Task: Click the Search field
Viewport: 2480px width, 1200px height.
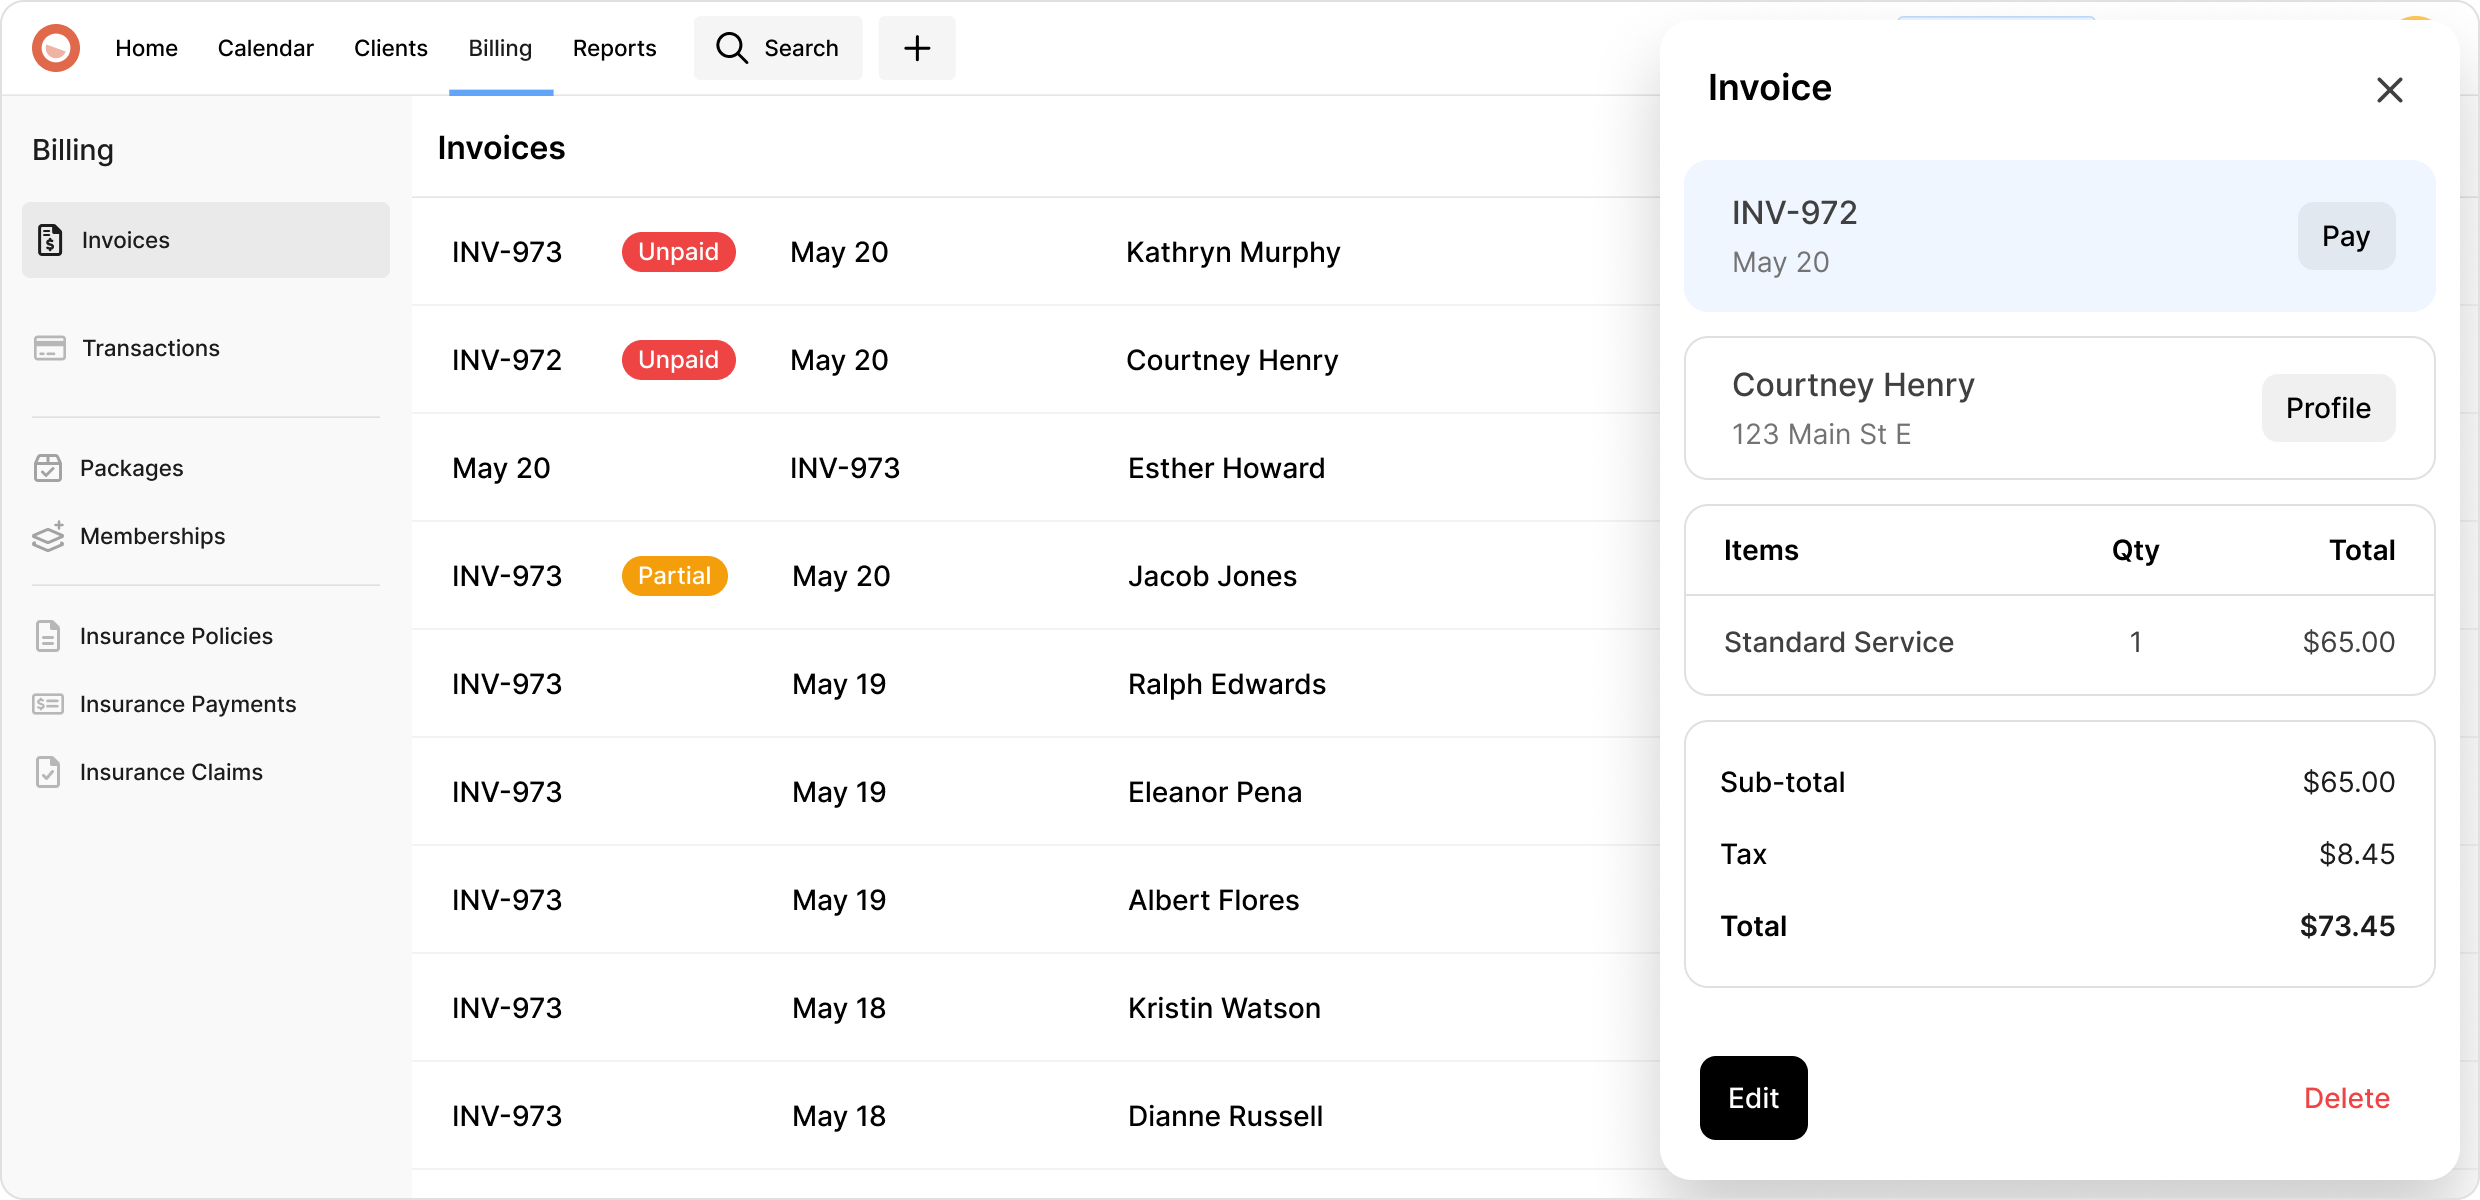Action: pyautogui.click(x=778, y=48)
